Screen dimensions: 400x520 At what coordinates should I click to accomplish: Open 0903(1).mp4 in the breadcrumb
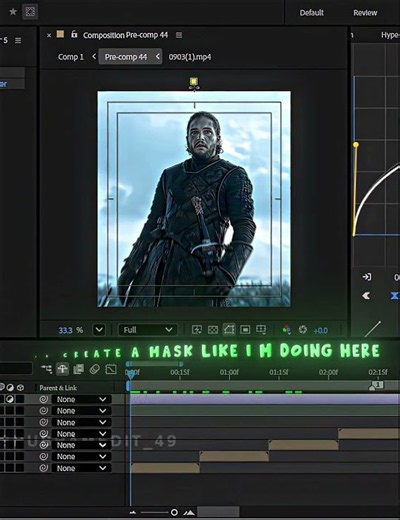[x=190, y=57]
